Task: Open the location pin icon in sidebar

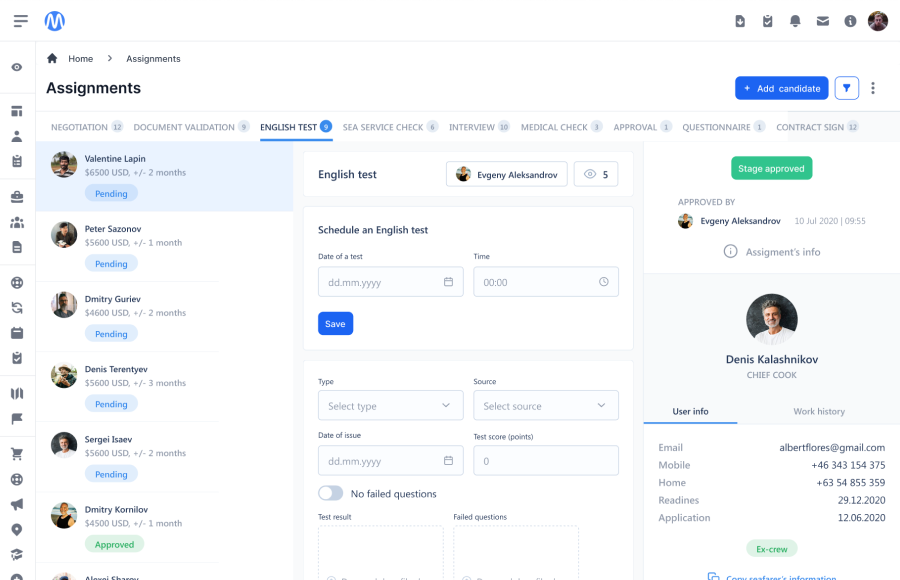Action: point(17,529)
